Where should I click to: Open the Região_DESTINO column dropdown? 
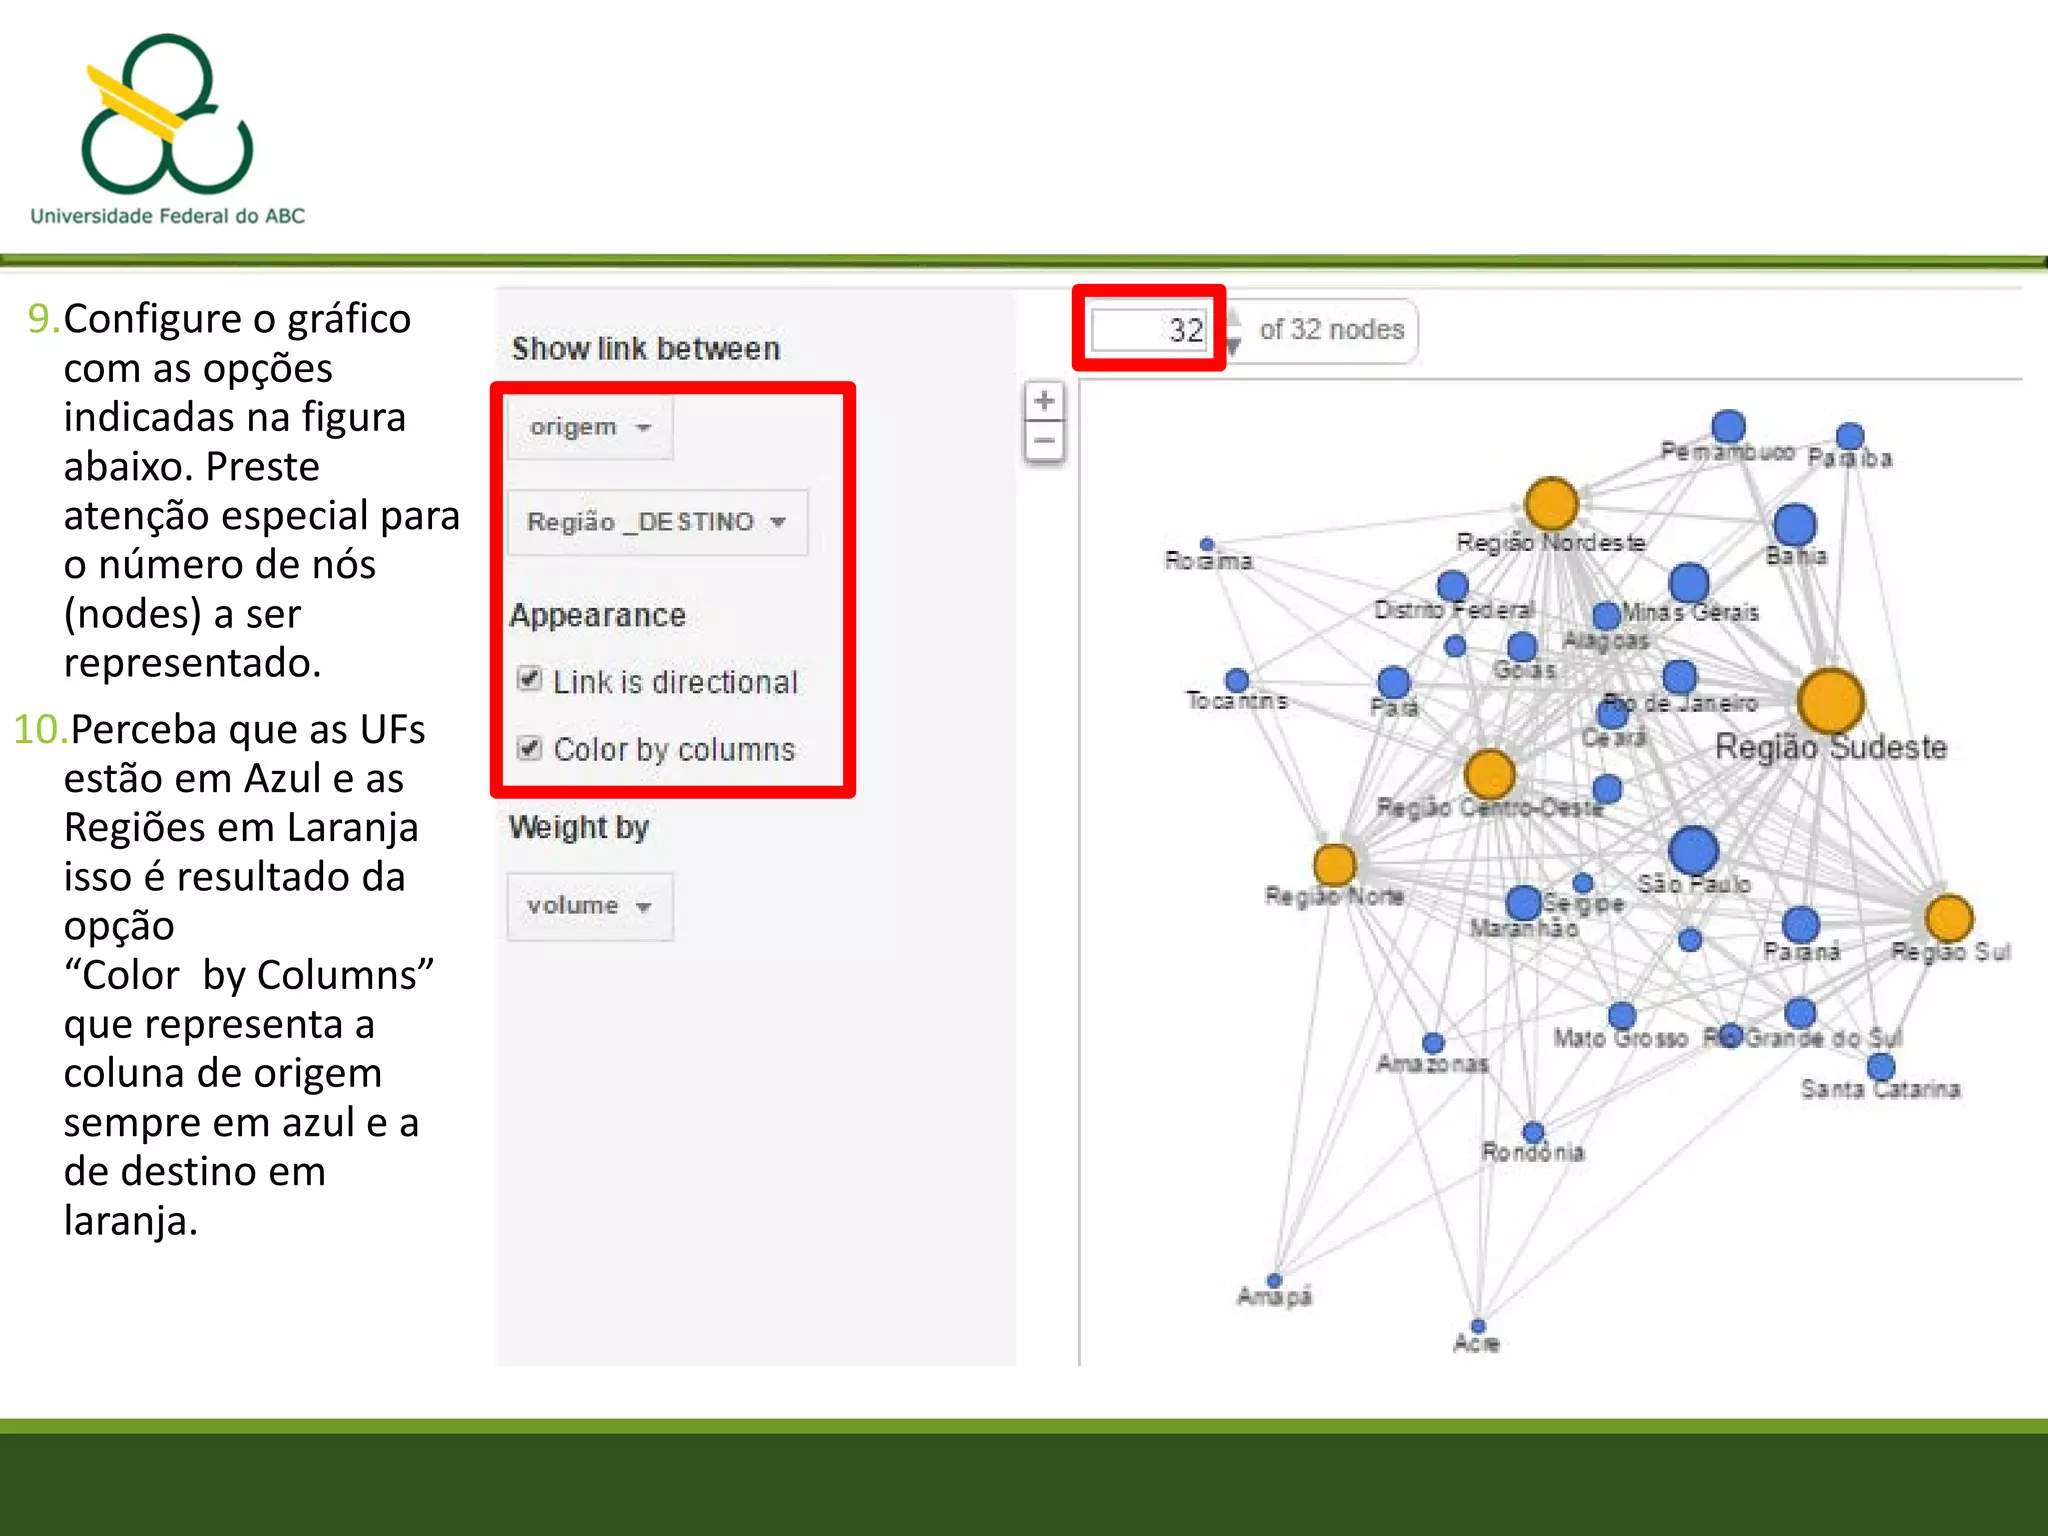pyautogui.click(x=657, y=522)
